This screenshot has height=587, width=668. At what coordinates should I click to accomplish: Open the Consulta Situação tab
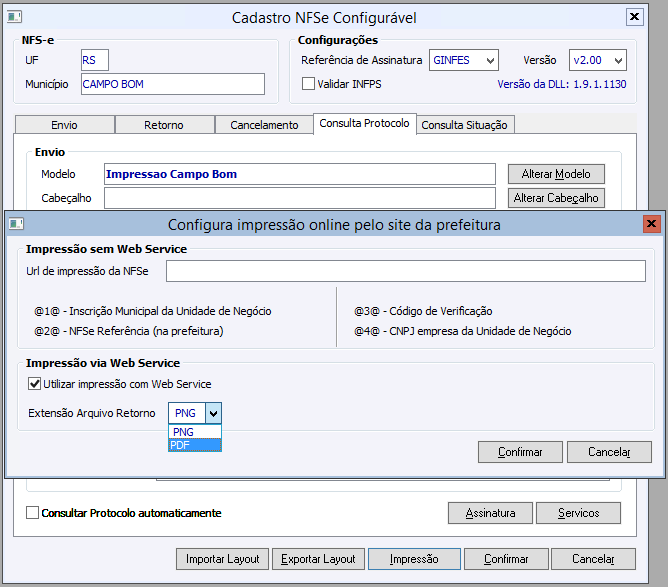pos(465,125)
